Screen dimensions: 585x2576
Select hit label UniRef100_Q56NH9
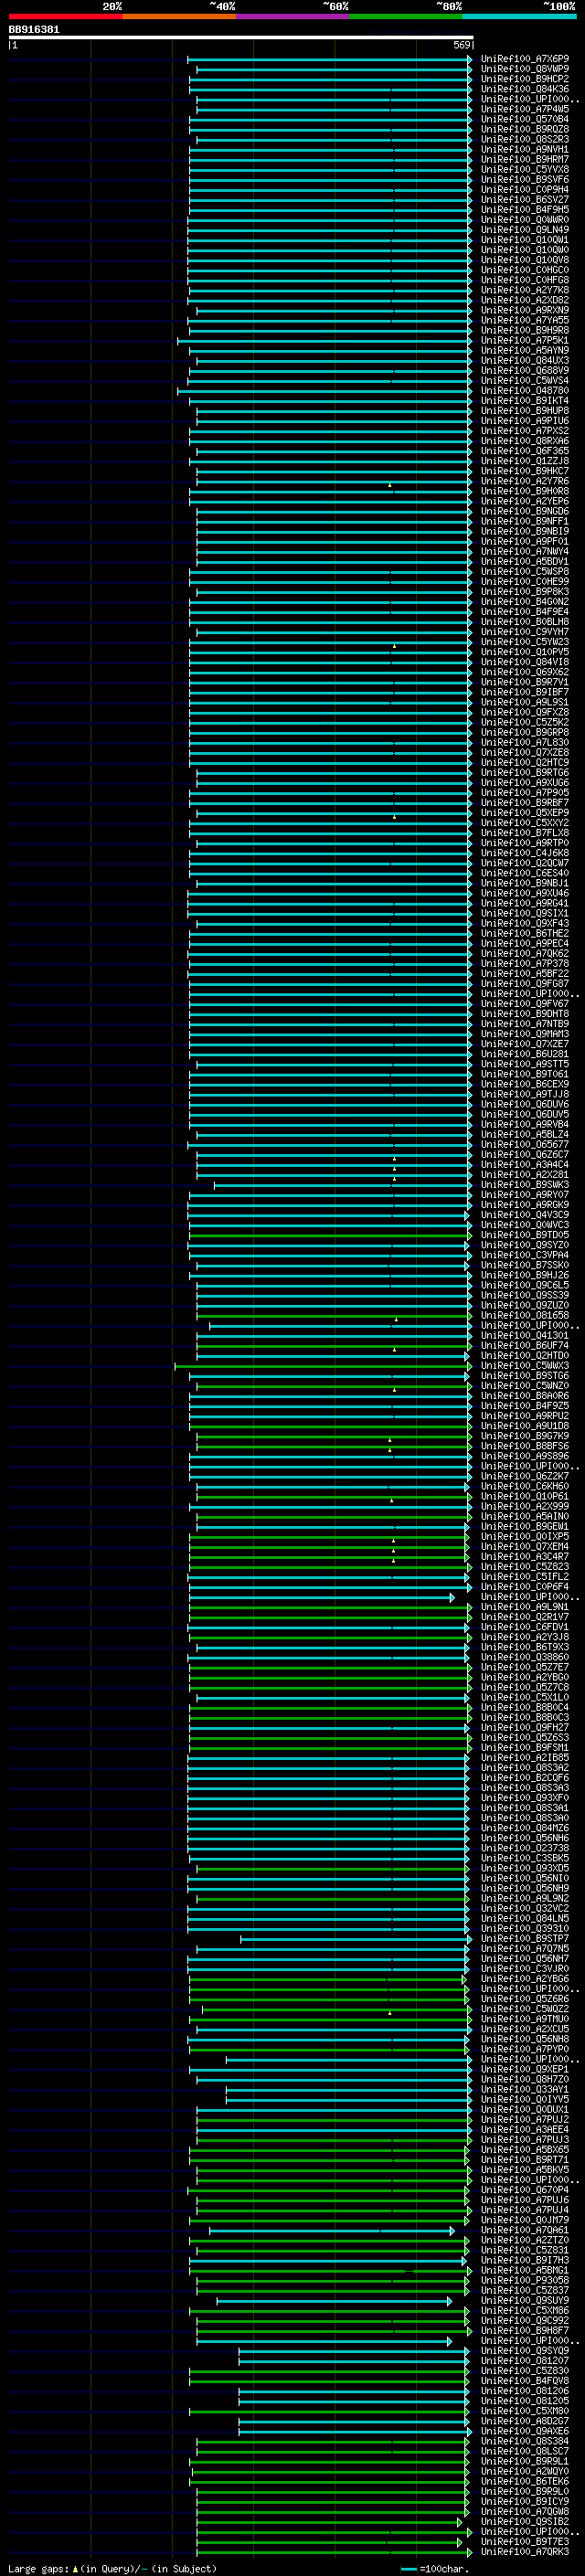pos(525,1888)
